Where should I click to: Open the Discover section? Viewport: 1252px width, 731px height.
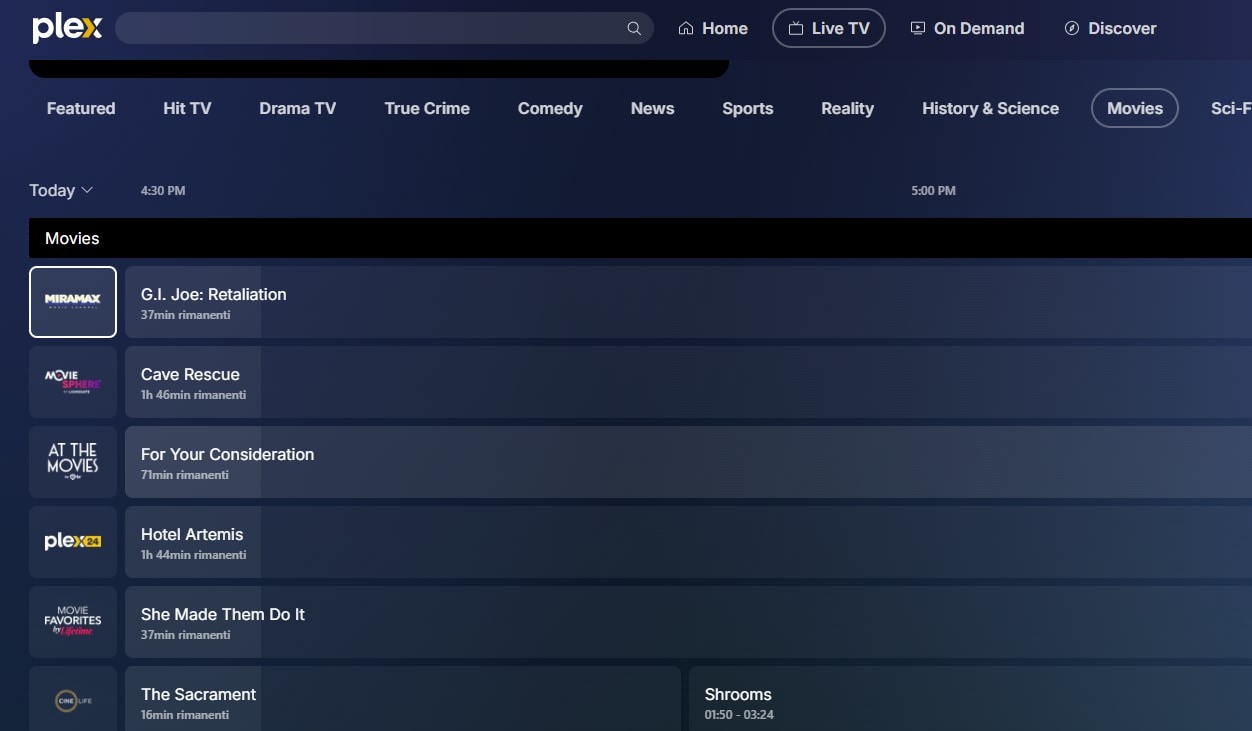tap(1110, 28)
